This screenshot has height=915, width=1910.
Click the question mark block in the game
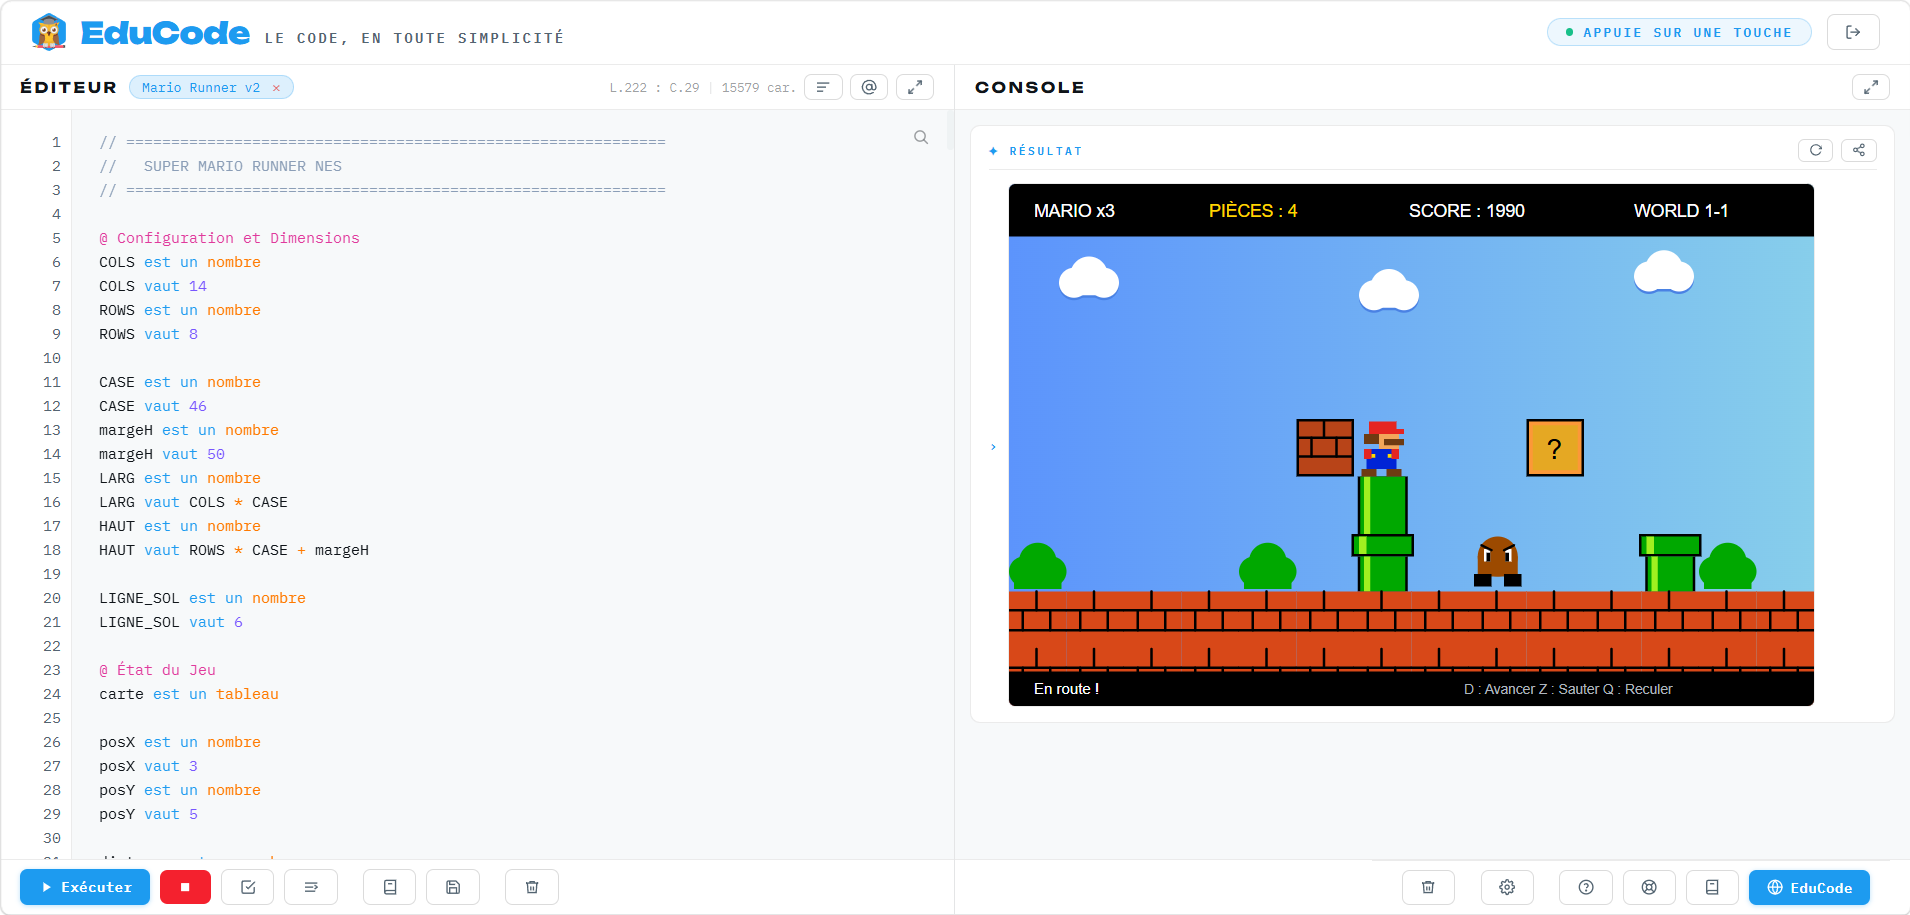[x=1555, y=448]
